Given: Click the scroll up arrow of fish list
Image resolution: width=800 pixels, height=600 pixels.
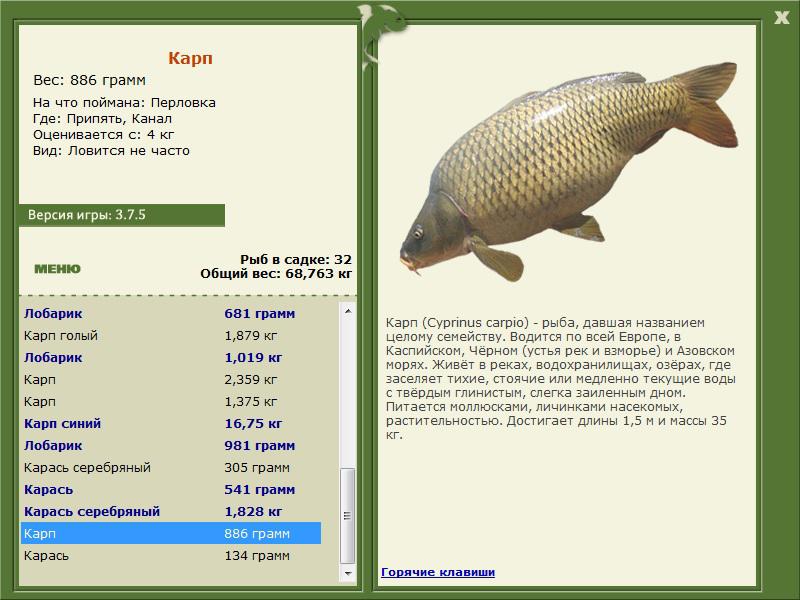Looking at the screenshot, I should pyautogui.click(x=348, y=311).
